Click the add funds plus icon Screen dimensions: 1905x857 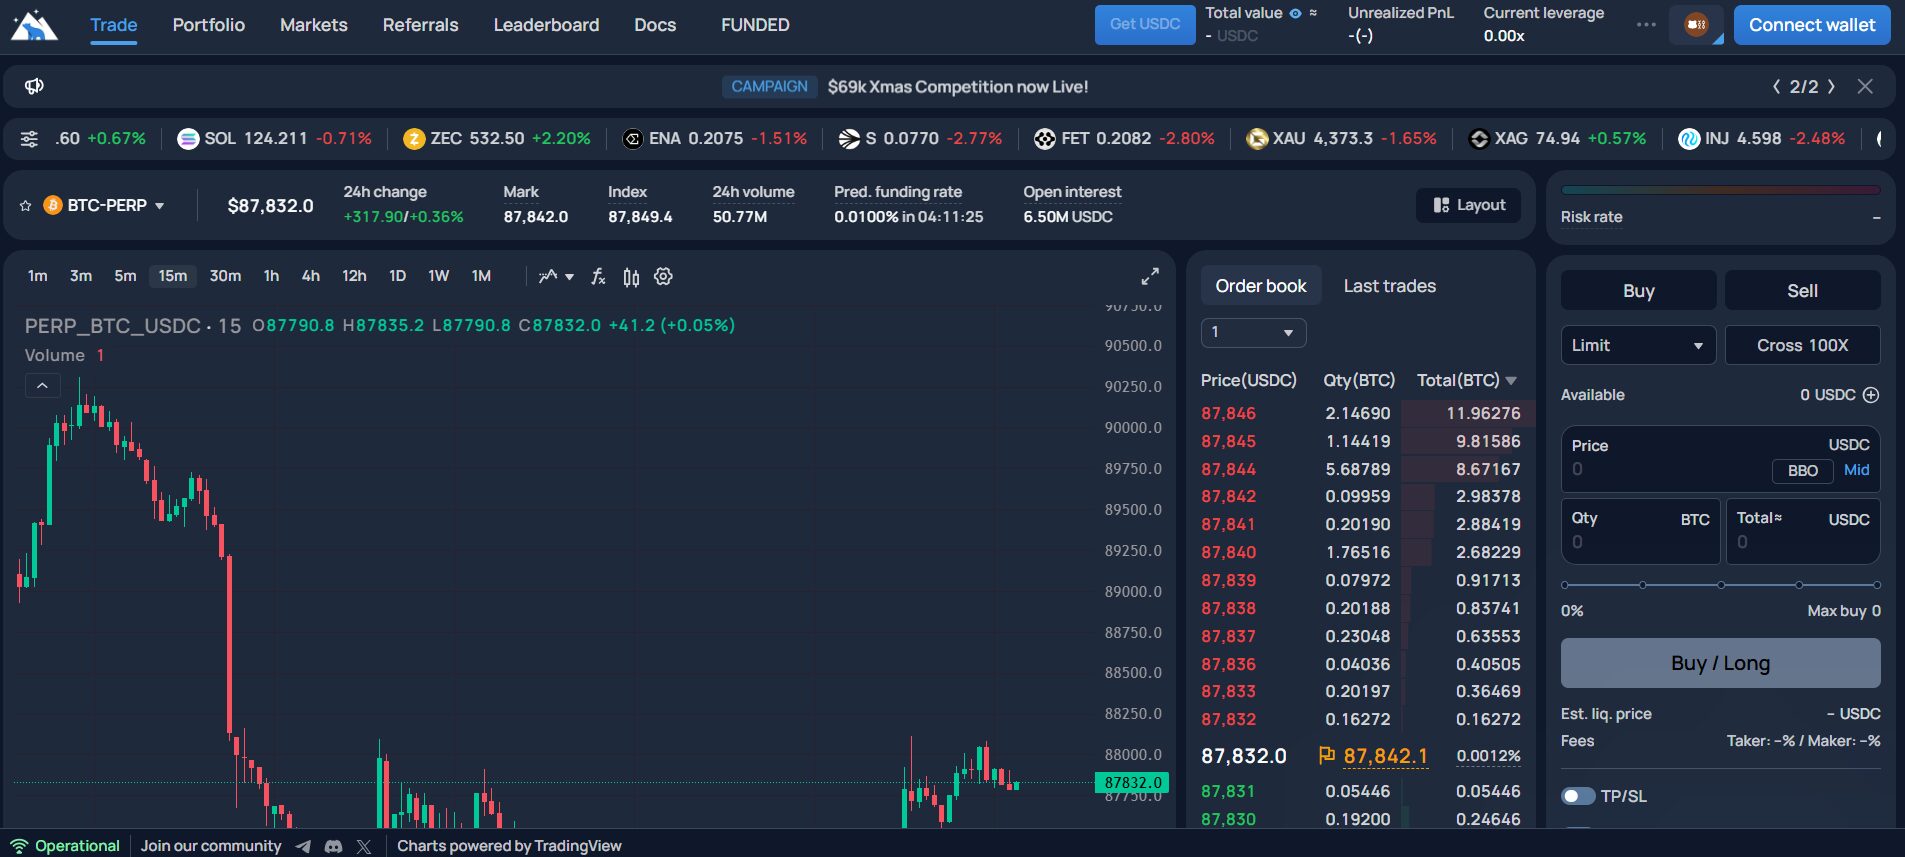point(1871,395)
